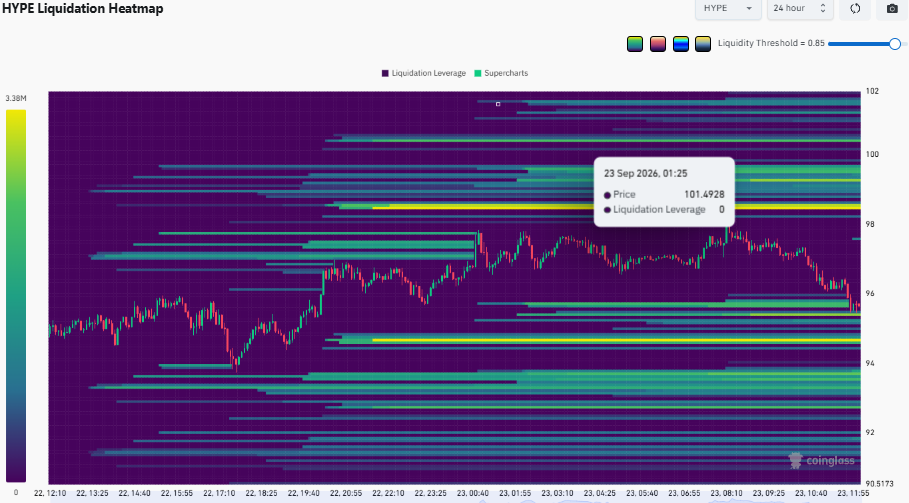Click the 92 price axis label
Viewport: 909px width, 503px height.
click(x=870, y=432)
